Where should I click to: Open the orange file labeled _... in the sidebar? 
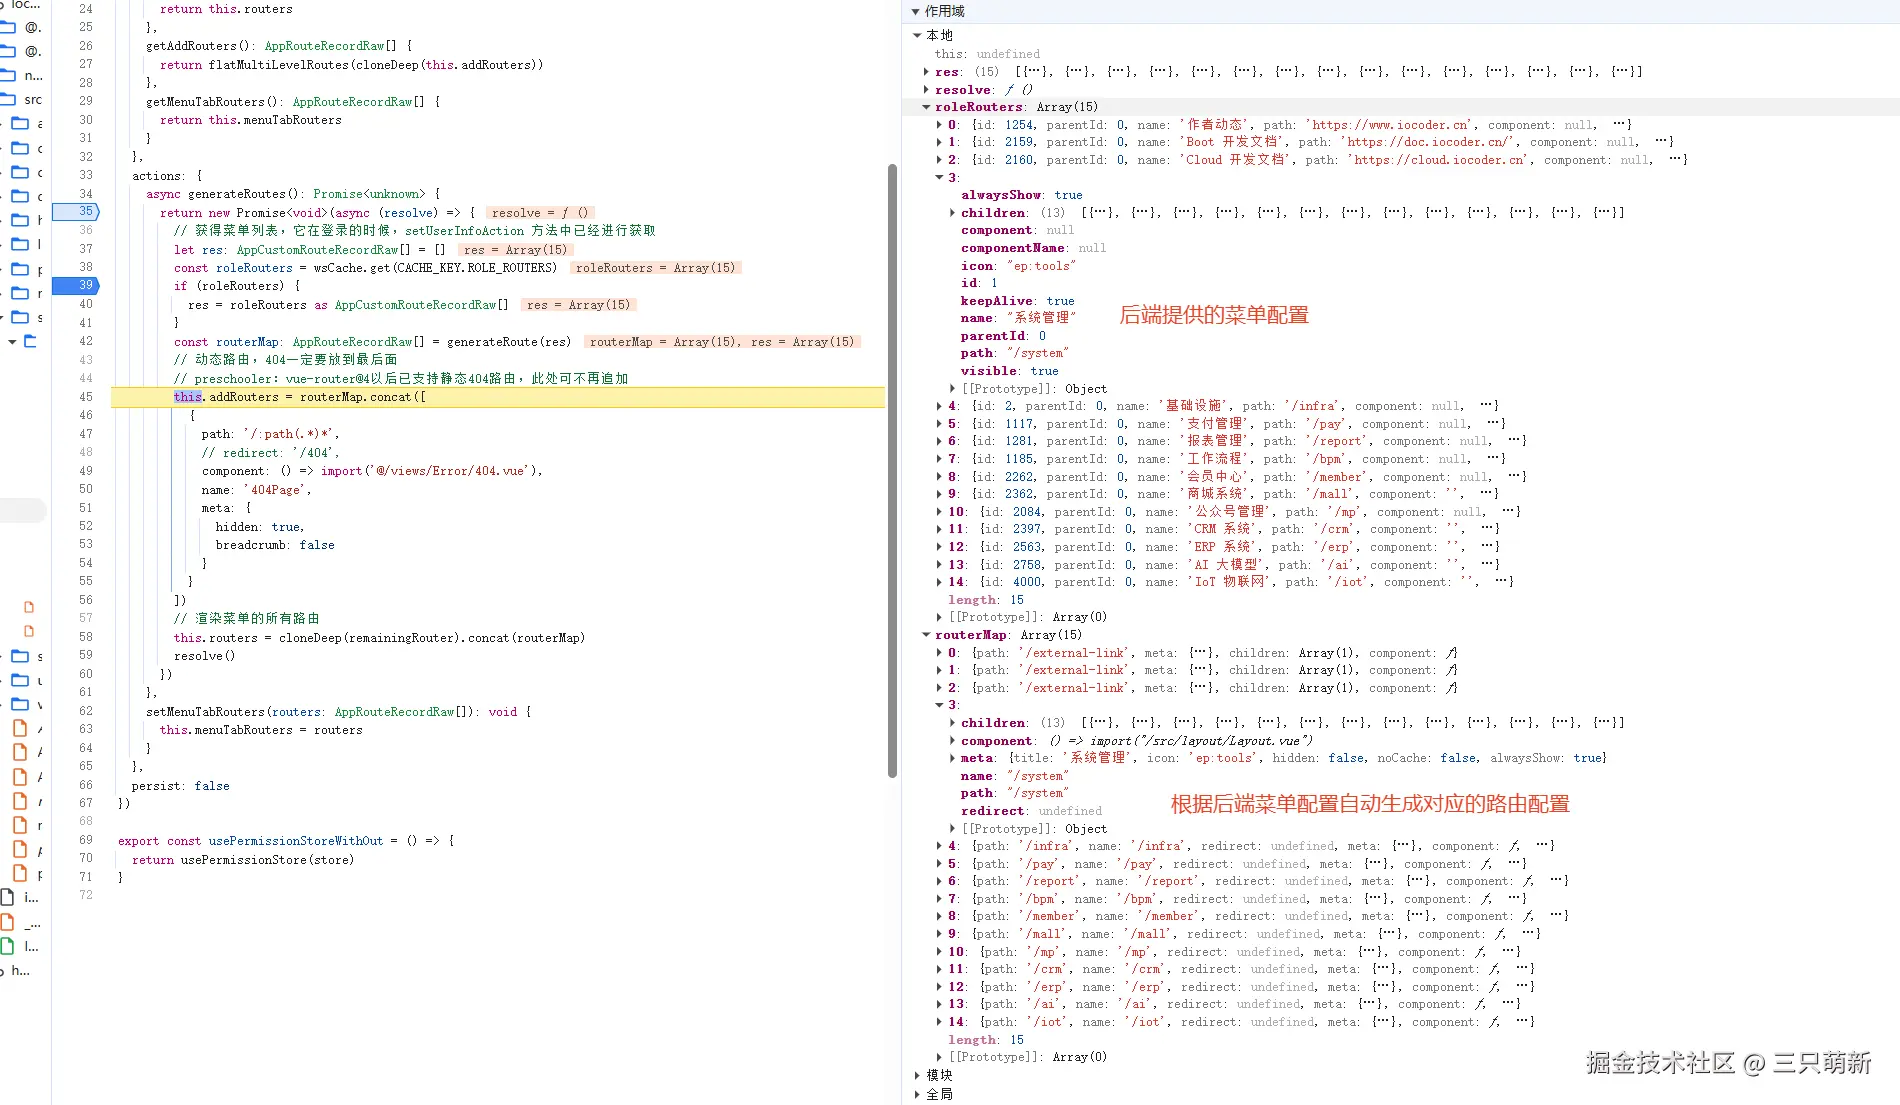tap(20, 922)
